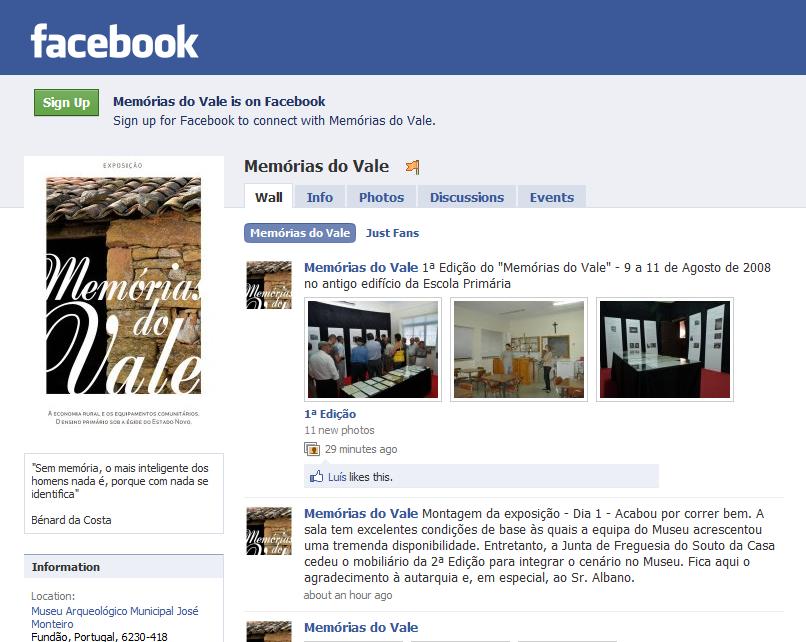Open page avatar on Montagem post

pyautogui.click(x=269, y=531)
